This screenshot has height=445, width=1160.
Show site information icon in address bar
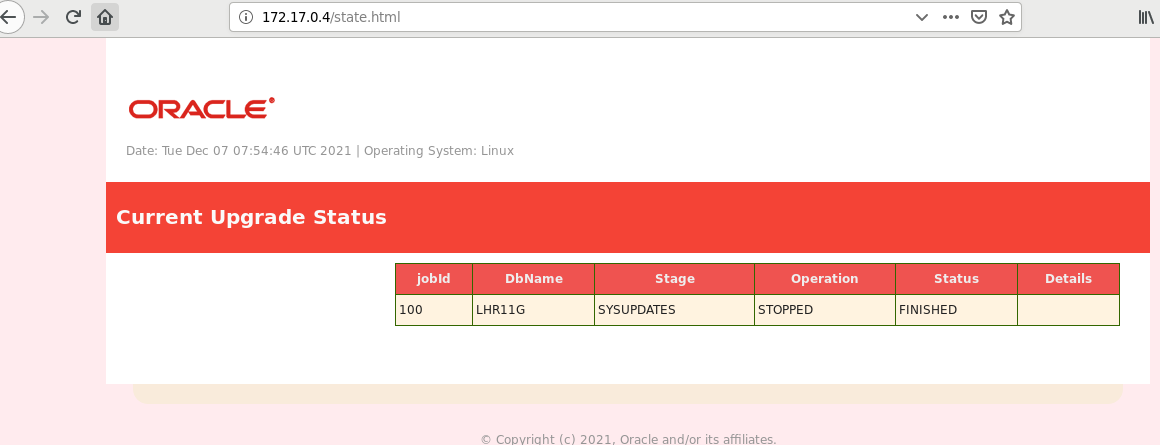click(x=246, y=17)
